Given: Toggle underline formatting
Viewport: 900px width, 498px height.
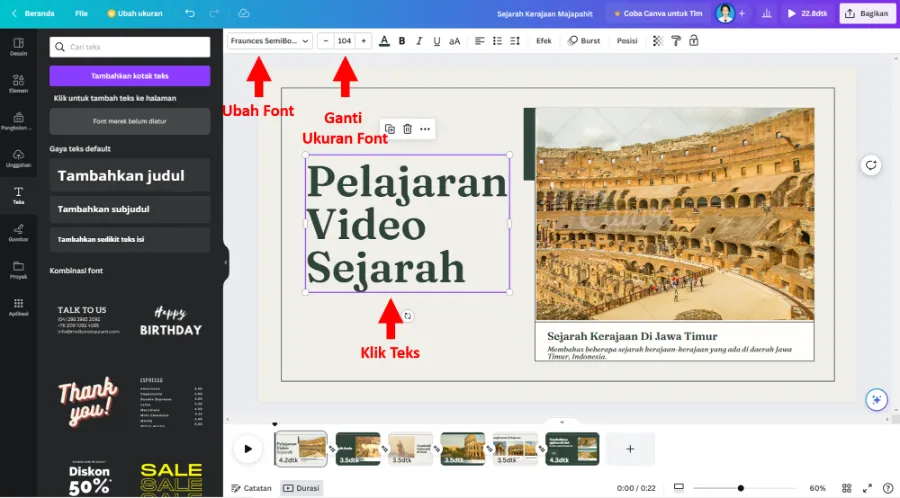Looking at the screenshot, I should tap(437, 41).
